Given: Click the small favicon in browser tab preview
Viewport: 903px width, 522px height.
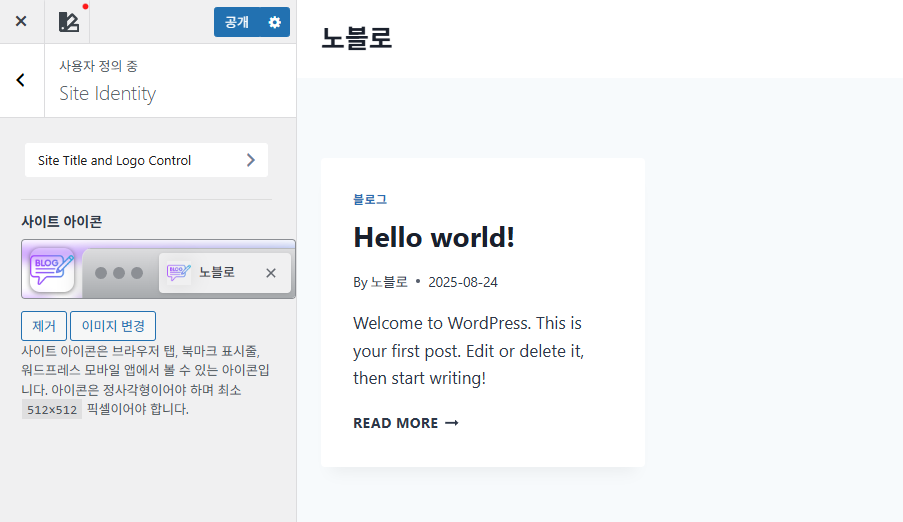Looking at the screenshot, I should [178, 273].
